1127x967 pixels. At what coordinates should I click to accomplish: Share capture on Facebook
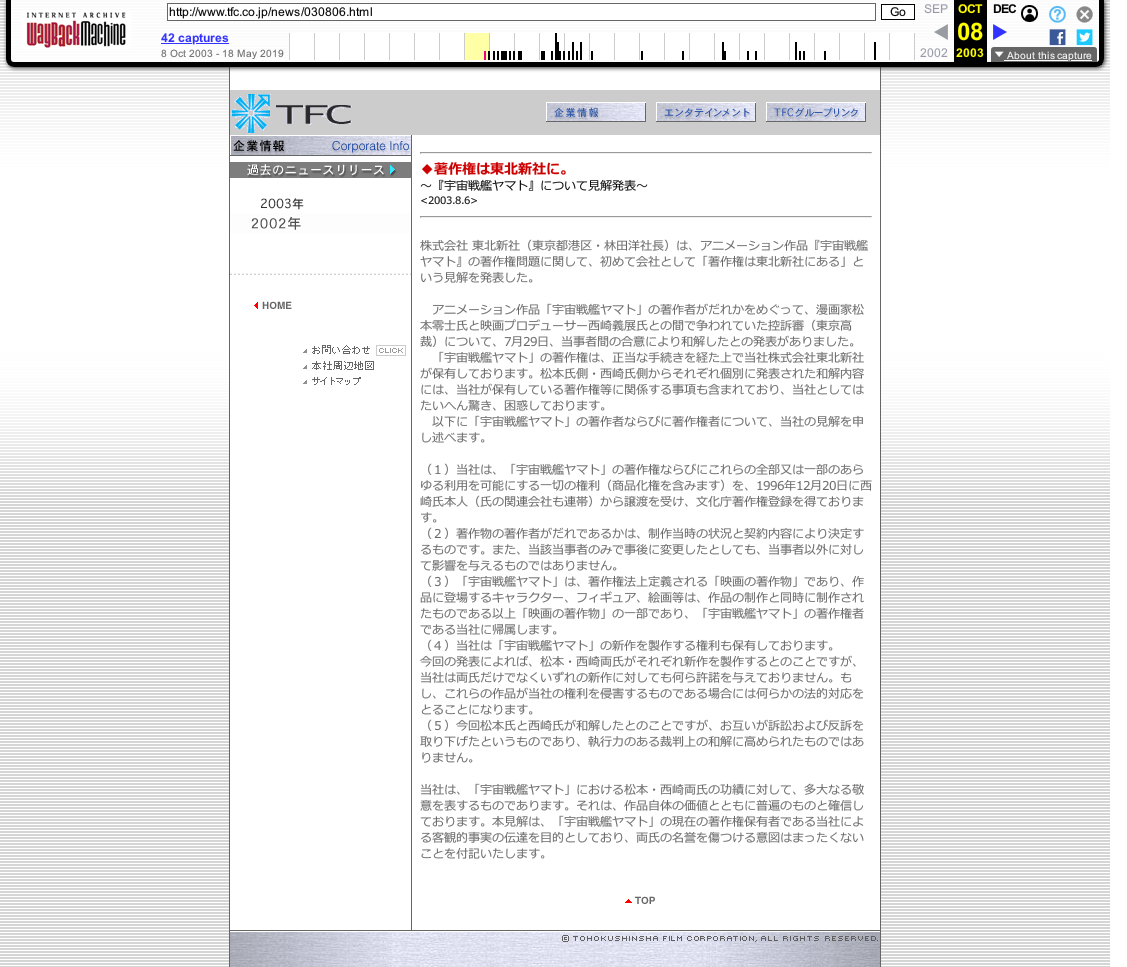tap(1057, 37)
